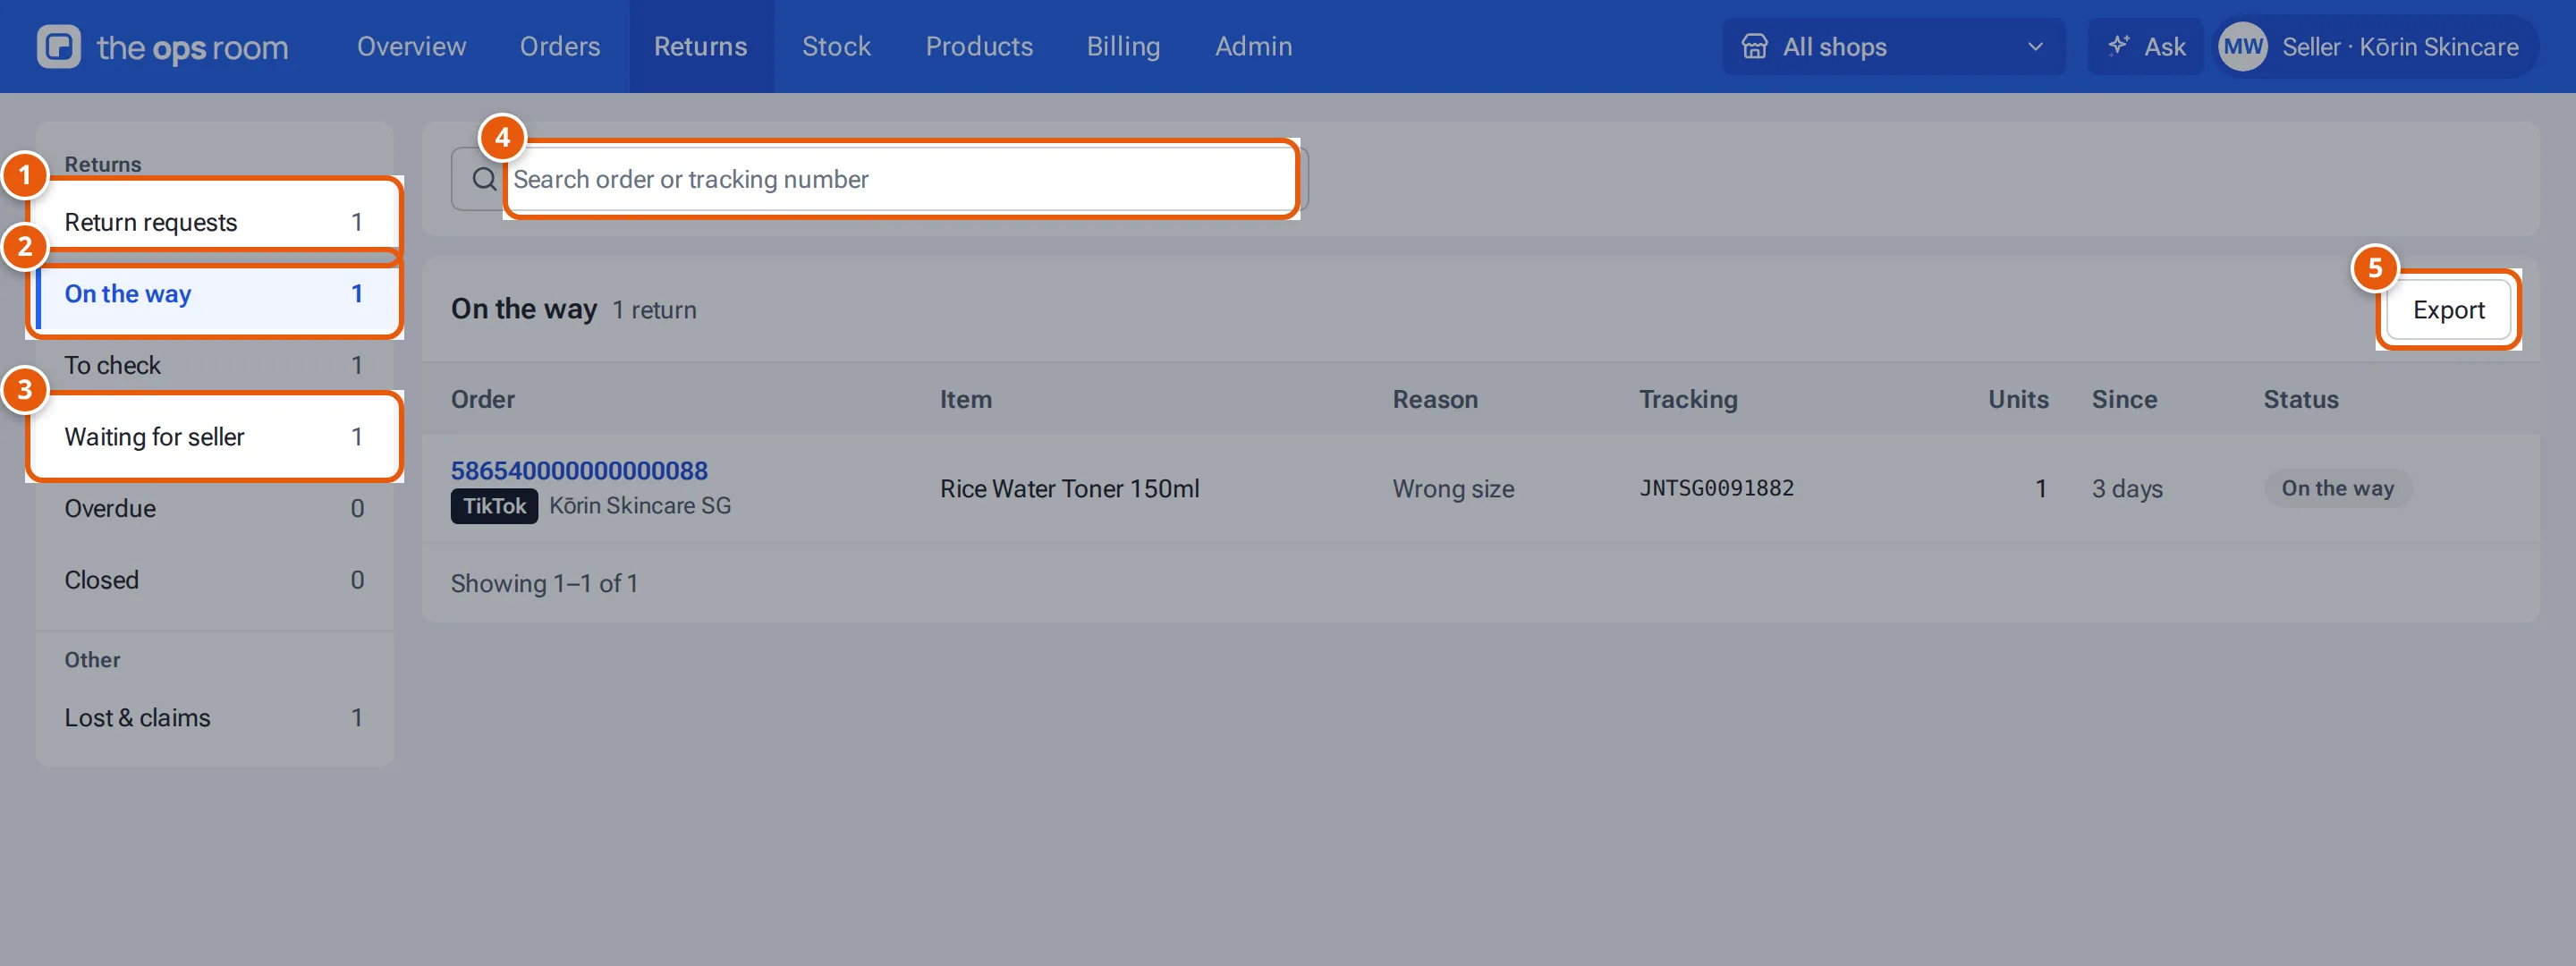Click tracking number JNTSG0091882
Screen dimensions: 2576x966
click(1716, 488)
